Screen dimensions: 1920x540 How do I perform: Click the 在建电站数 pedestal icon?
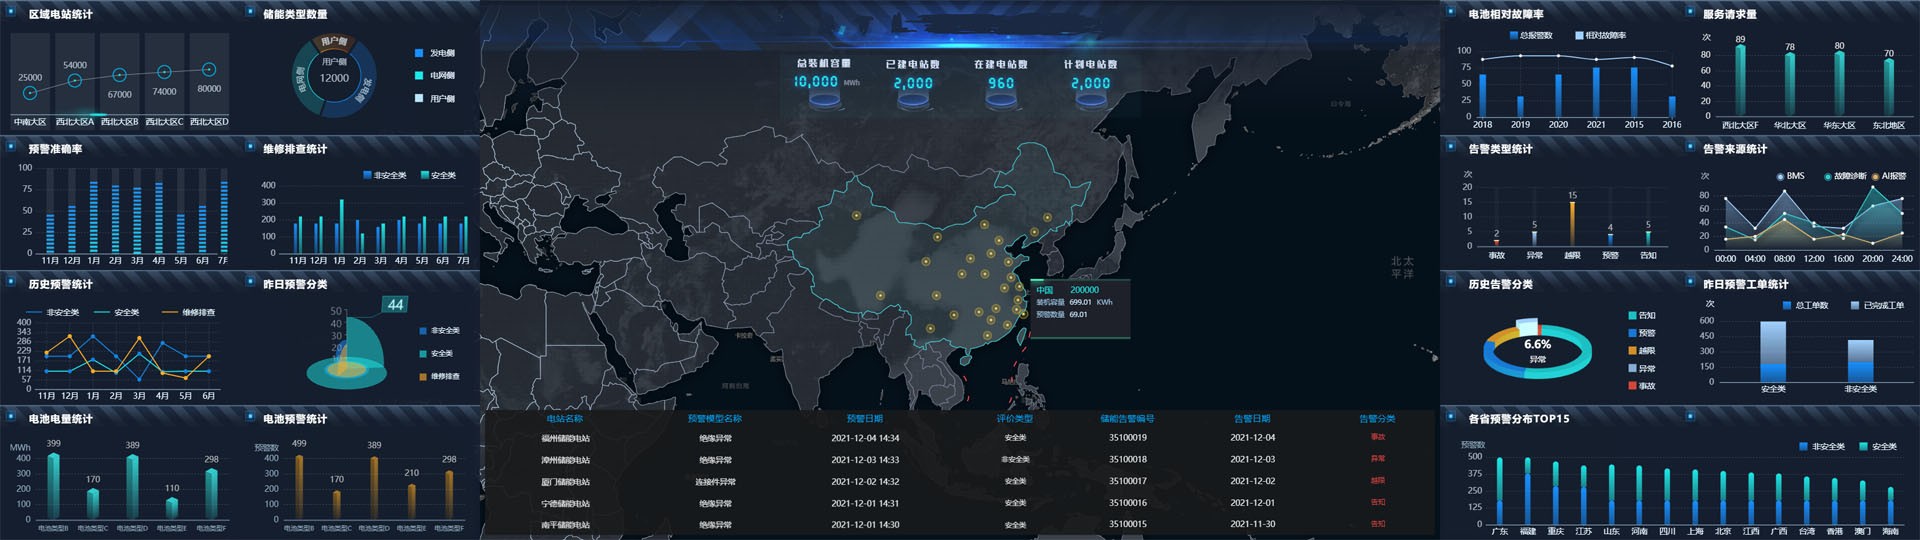pyautogui.click(x=1001, y=99)
